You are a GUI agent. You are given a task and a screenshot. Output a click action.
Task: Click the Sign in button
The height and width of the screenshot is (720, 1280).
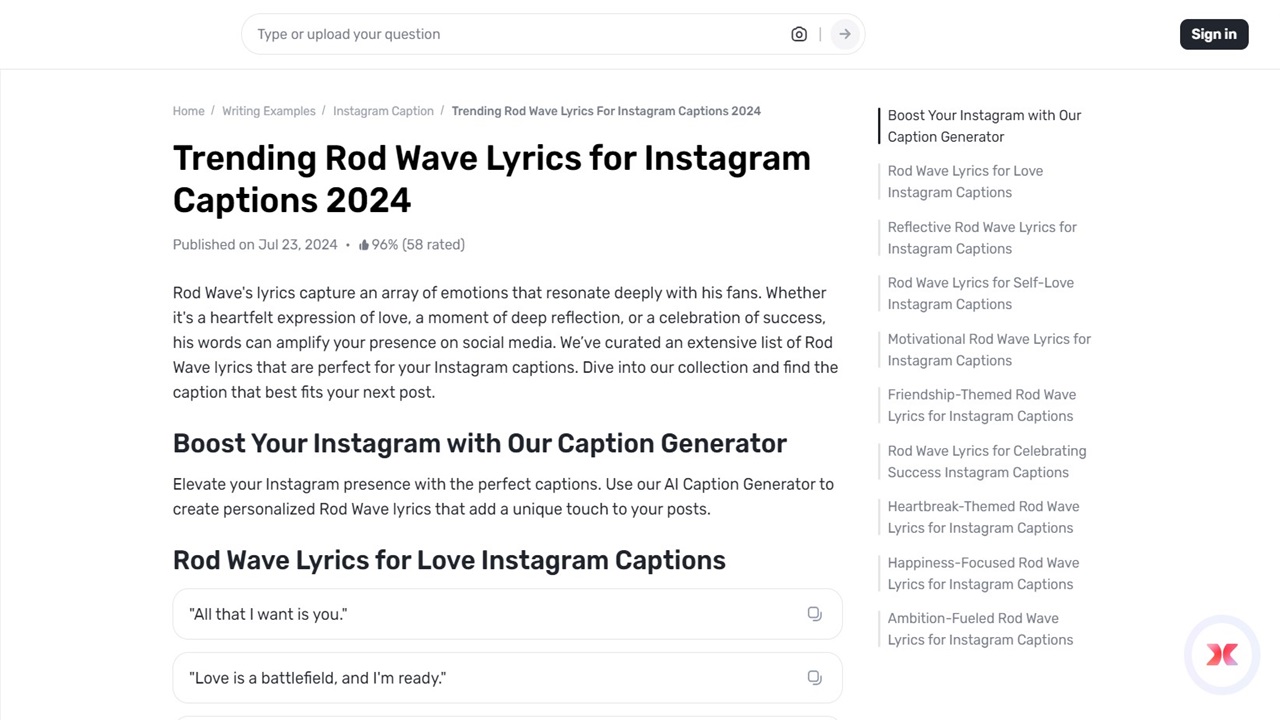1213,33
